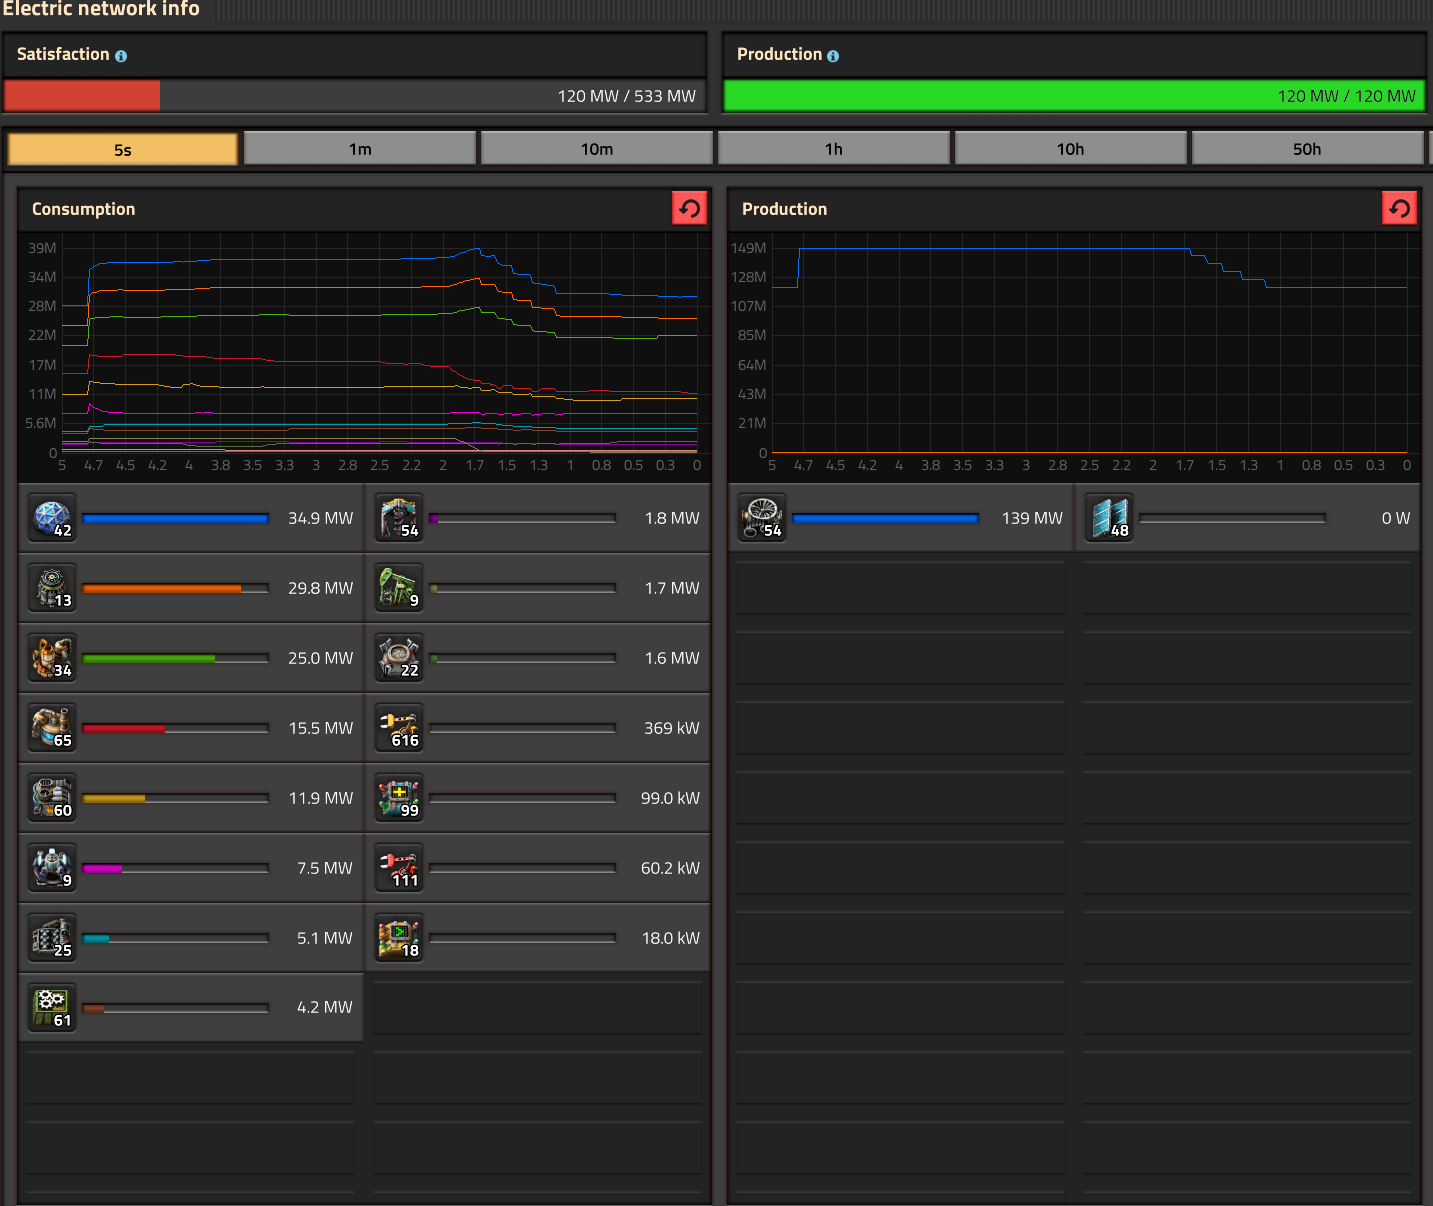Viewport: 1433px width, 1206px height.
Task: Click the info icon beside Satisfaction
Action: pos(121,56)
